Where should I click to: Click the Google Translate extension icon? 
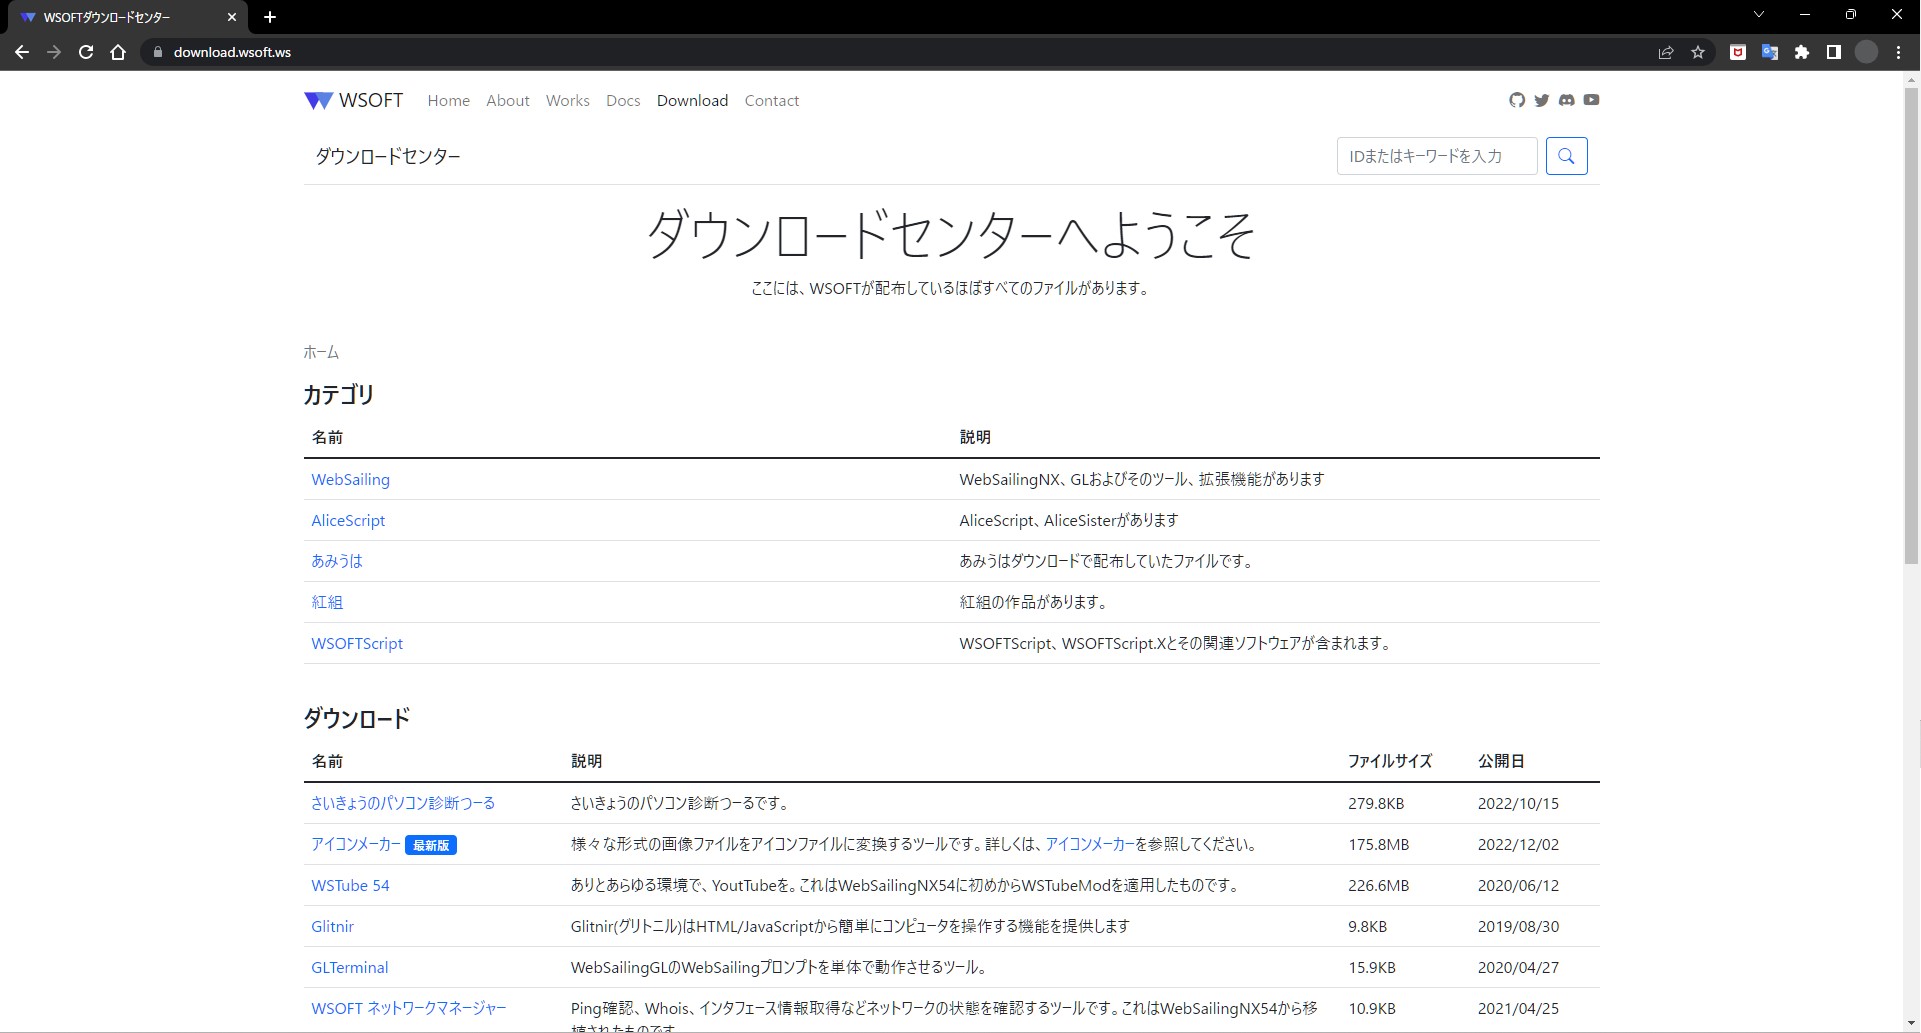[1770, 52]
